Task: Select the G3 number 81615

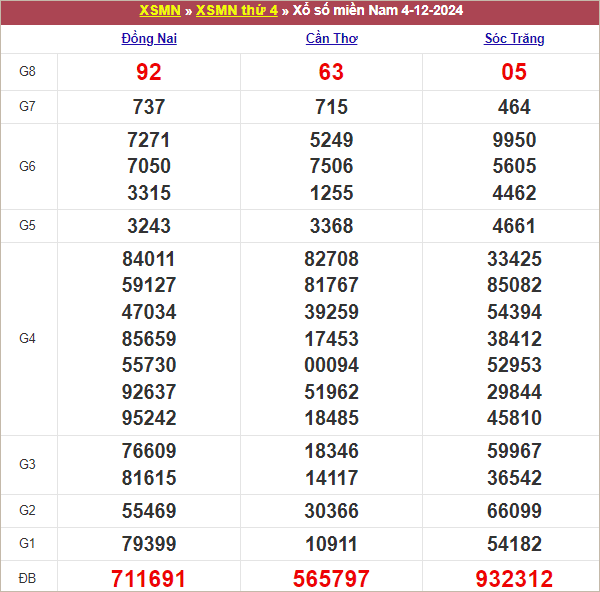Action: (149, 478)
